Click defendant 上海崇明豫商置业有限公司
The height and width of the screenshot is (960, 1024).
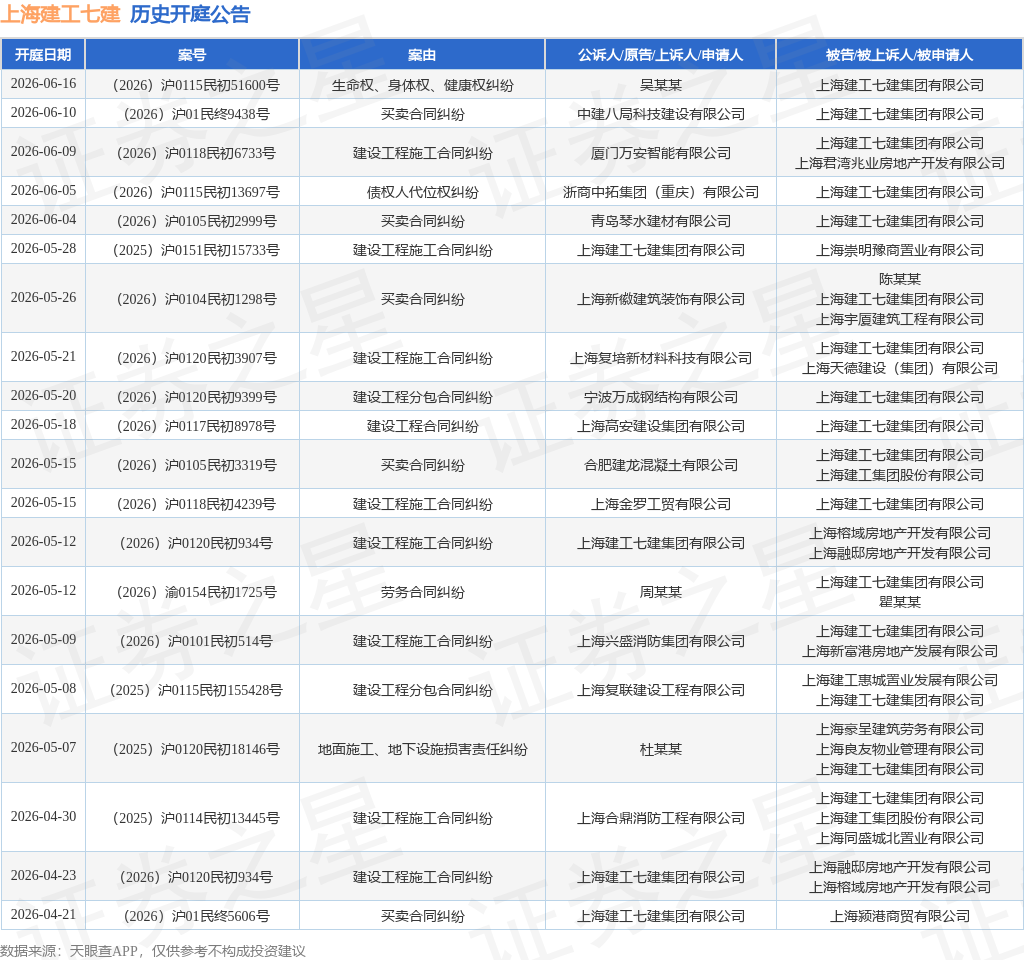click(900, 251)
